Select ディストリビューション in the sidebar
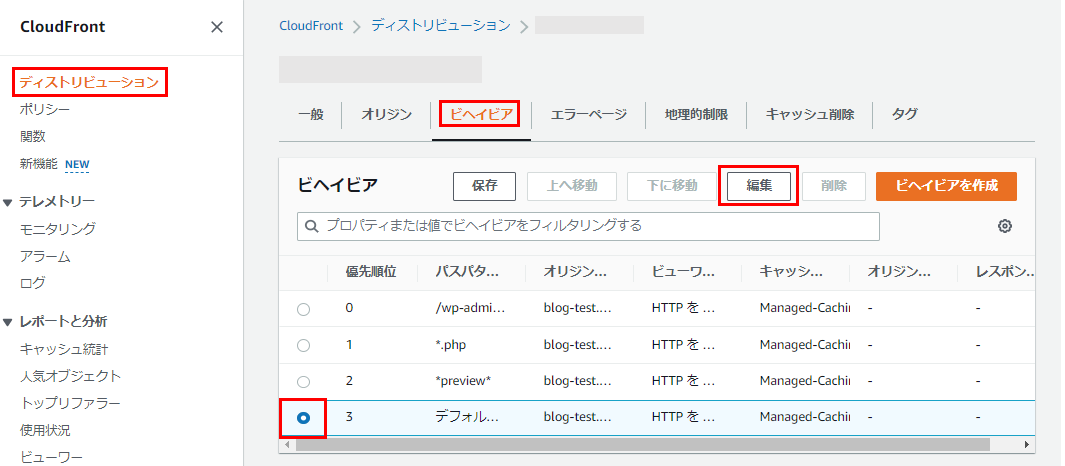Screen dimensions: 1065x466 [89, 83]
